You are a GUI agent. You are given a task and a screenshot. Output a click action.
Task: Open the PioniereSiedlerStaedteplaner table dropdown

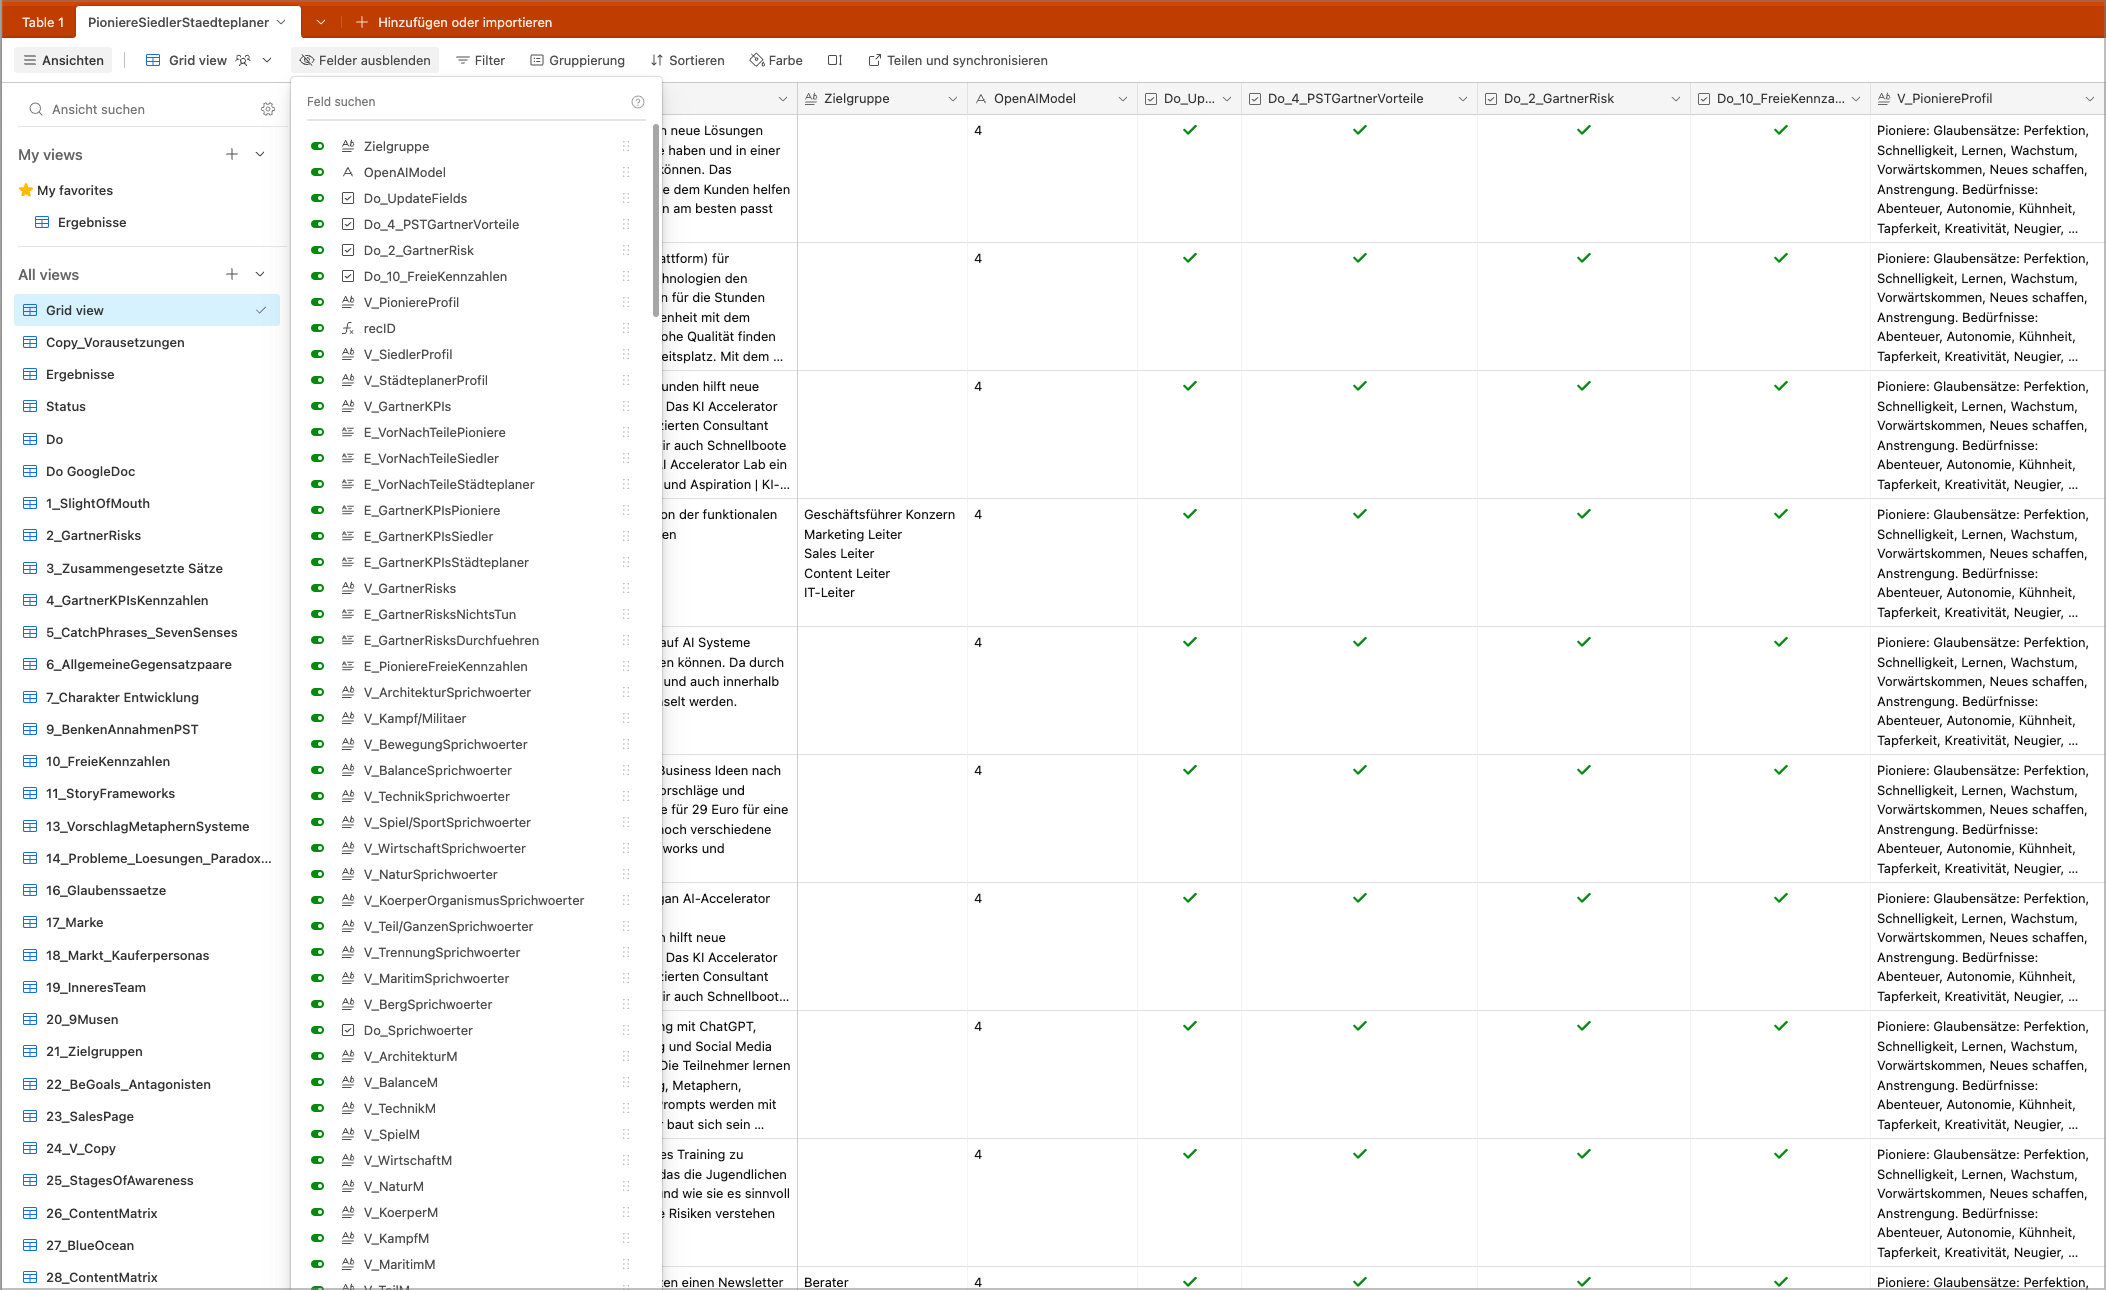[281, 22]
